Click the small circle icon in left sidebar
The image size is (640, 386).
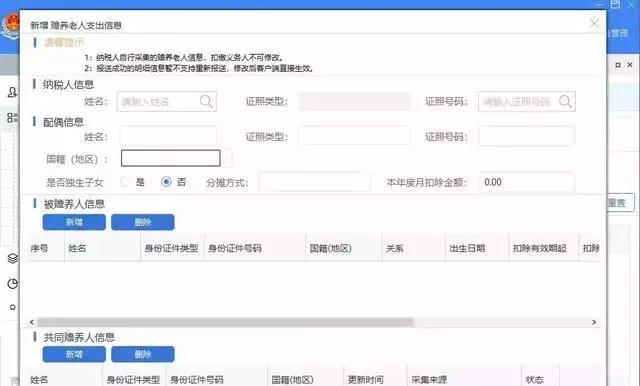coord(13,307)
